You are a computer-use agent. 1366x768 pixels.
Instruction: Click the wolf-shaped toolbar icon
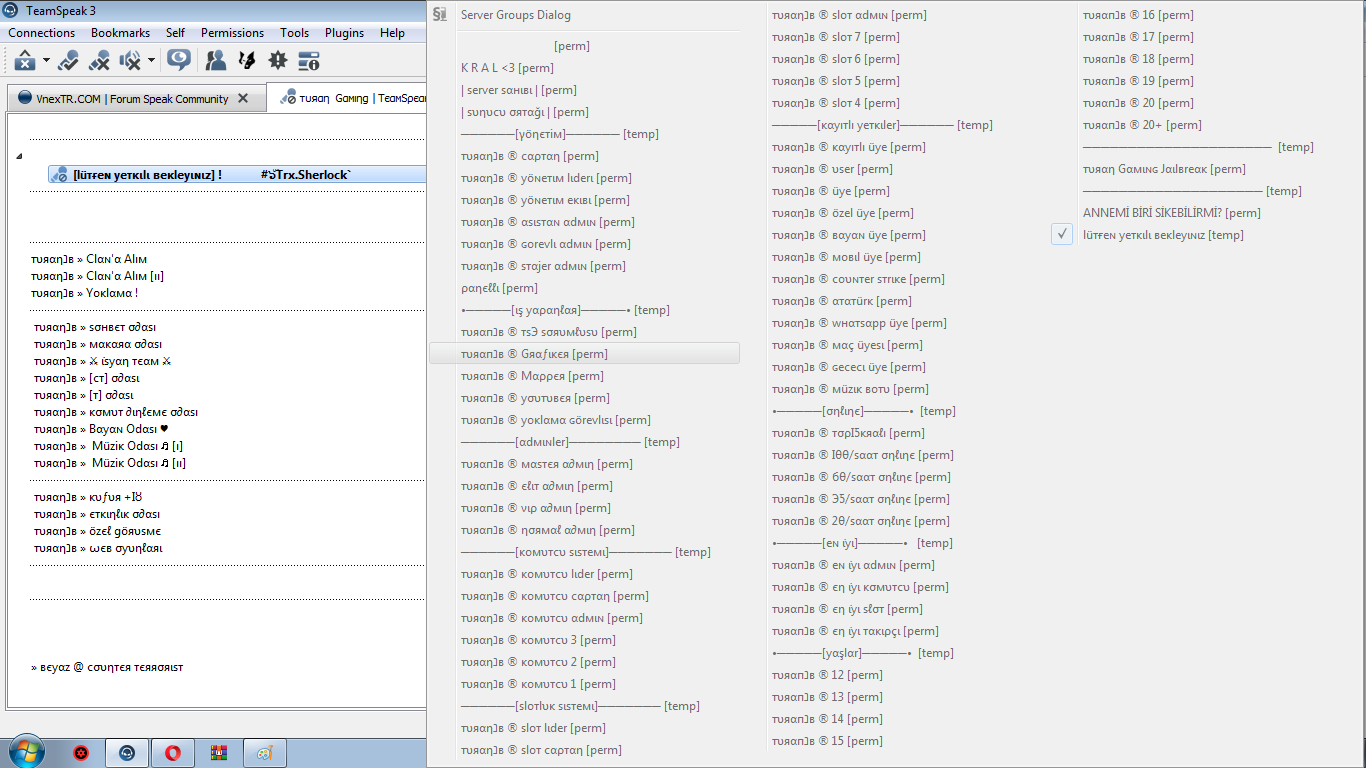[x=246, y=61]
